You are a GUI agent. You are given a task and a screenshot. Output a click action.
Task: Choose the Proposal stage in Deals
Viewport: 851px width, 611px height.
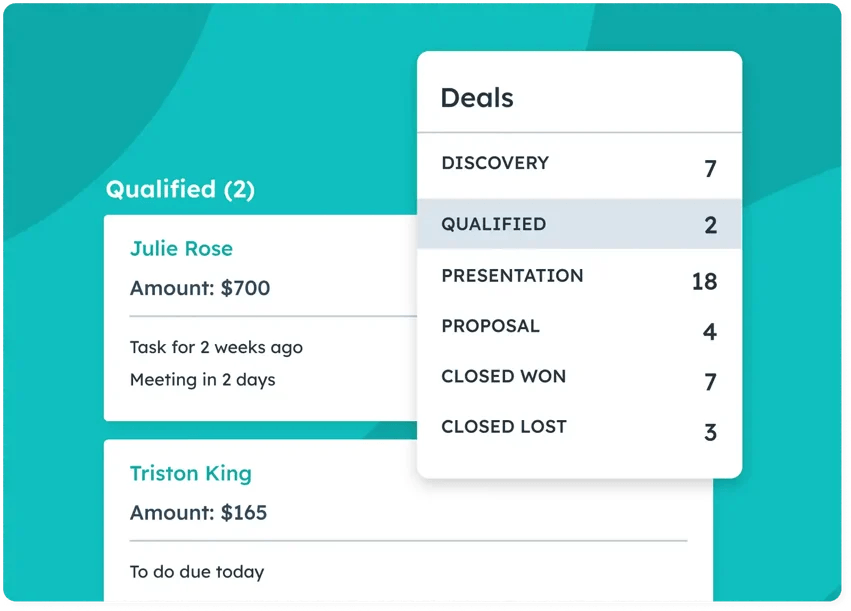click(x=579, y=327)
